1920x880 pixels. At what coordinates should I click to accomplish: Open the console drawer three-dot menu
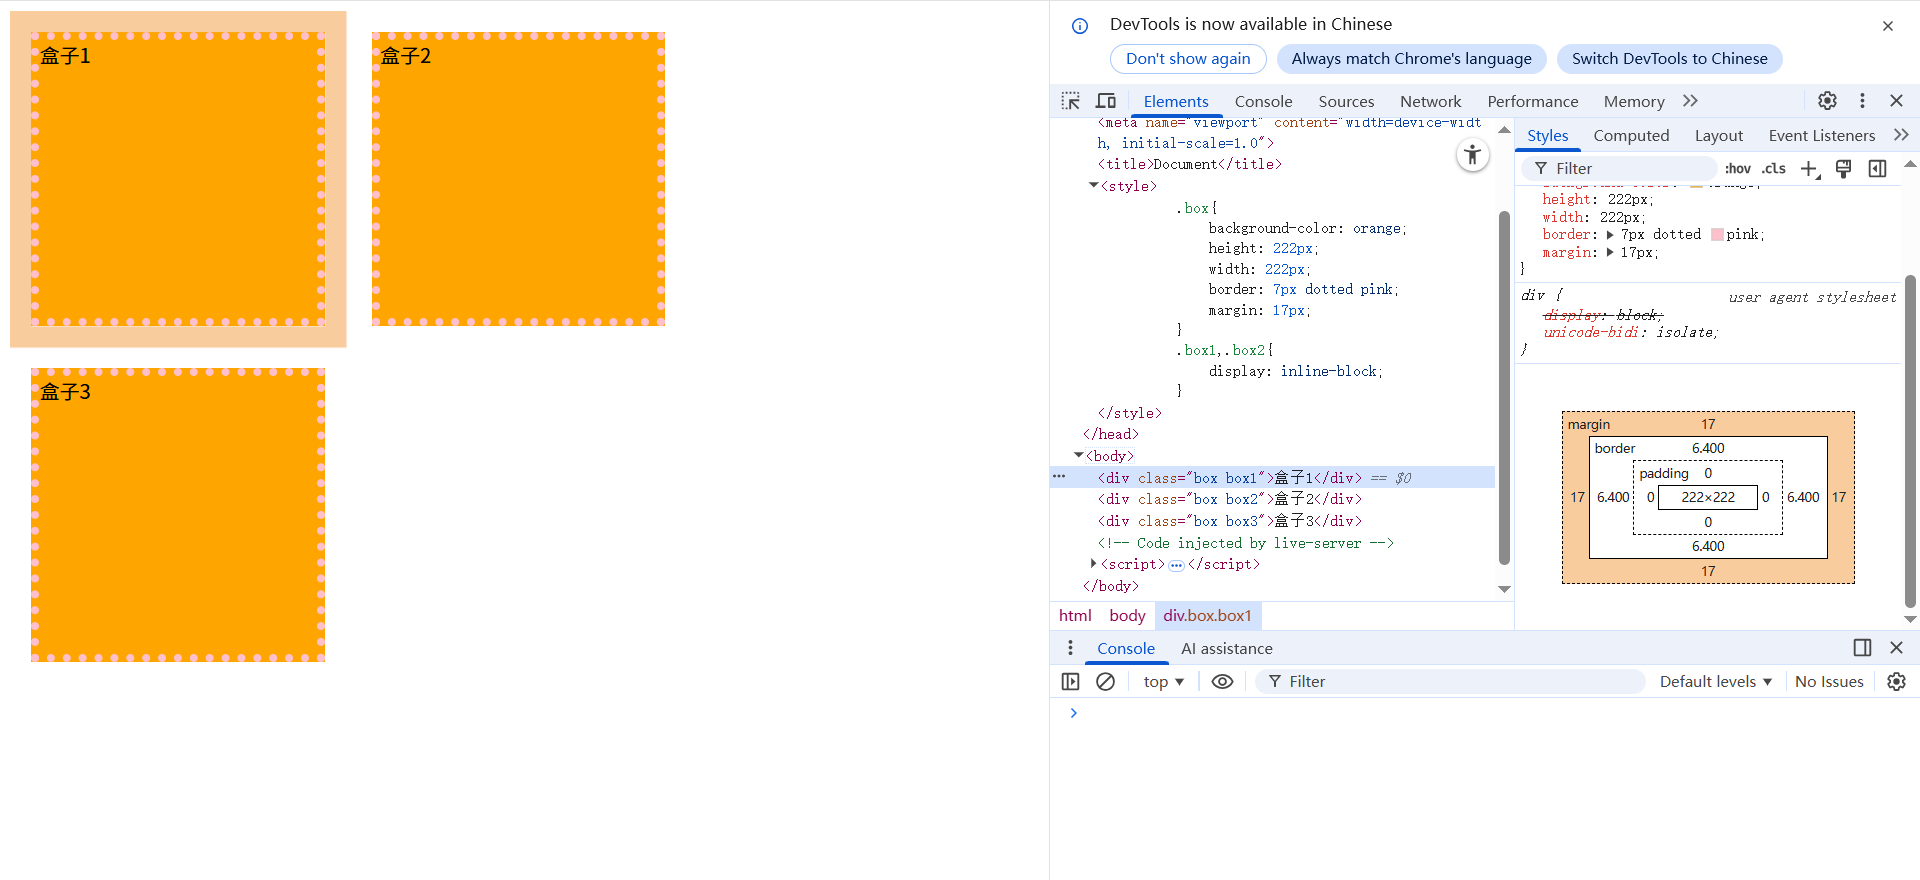1070,648
